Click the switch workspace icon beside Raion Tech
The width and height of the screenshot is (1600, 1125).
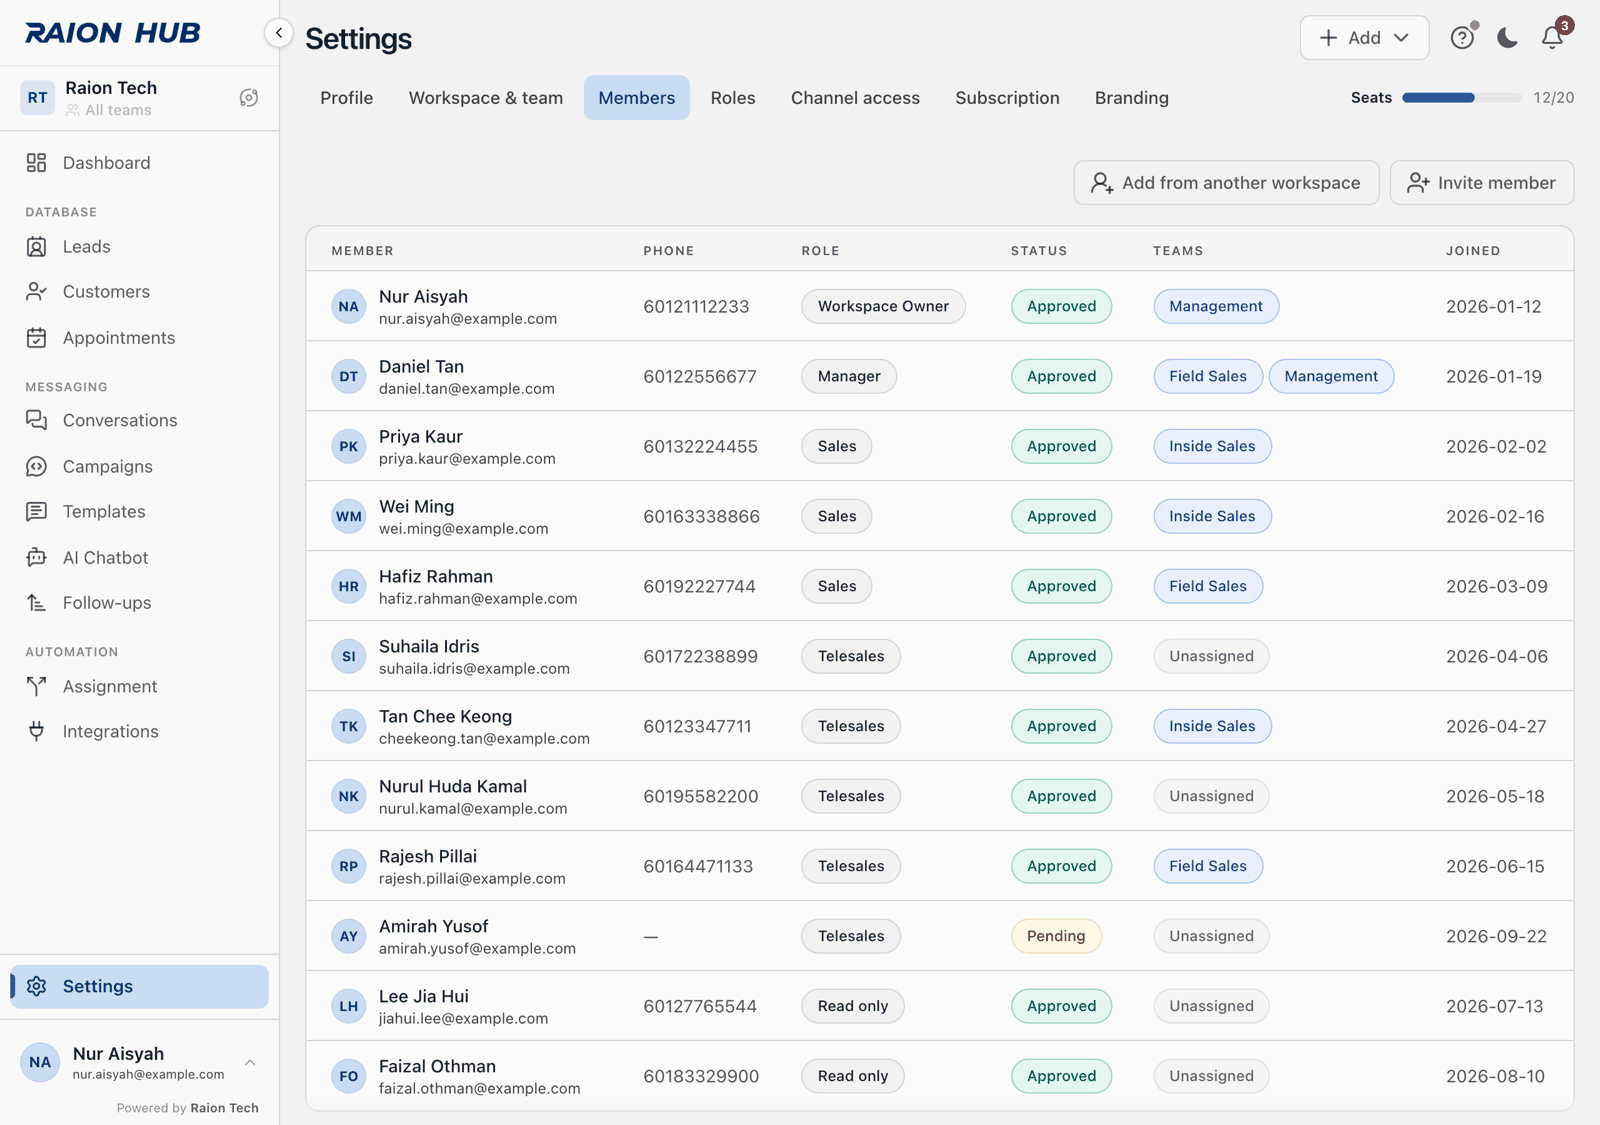[249, 98]
